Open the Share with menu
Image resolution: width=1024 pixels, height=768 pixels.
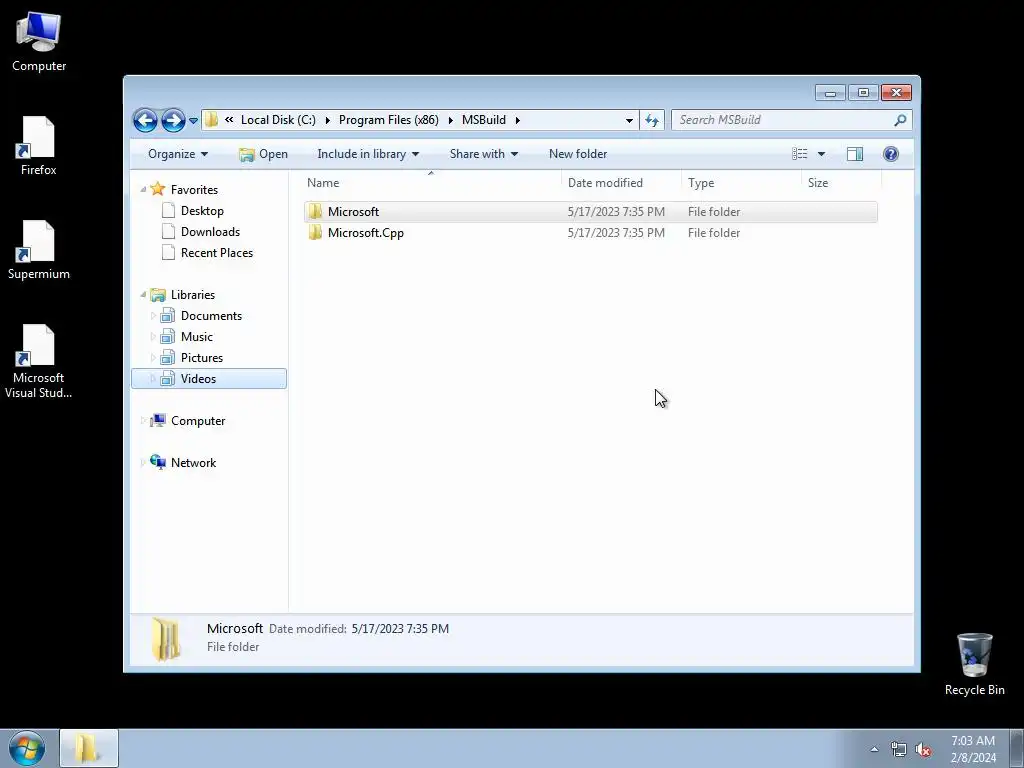483,154
